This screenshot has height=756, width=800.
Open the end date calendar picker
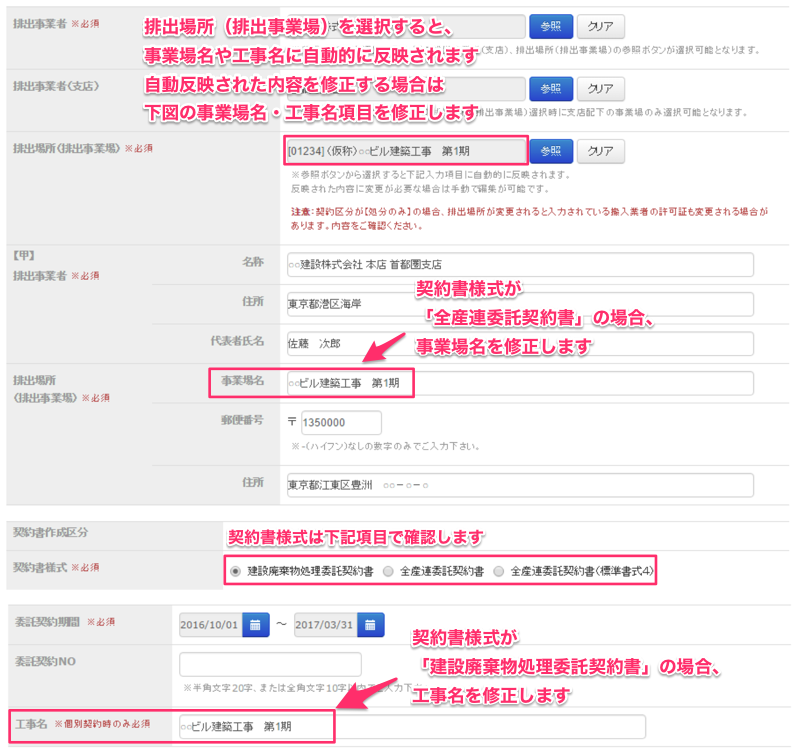(x=371, y=625)
